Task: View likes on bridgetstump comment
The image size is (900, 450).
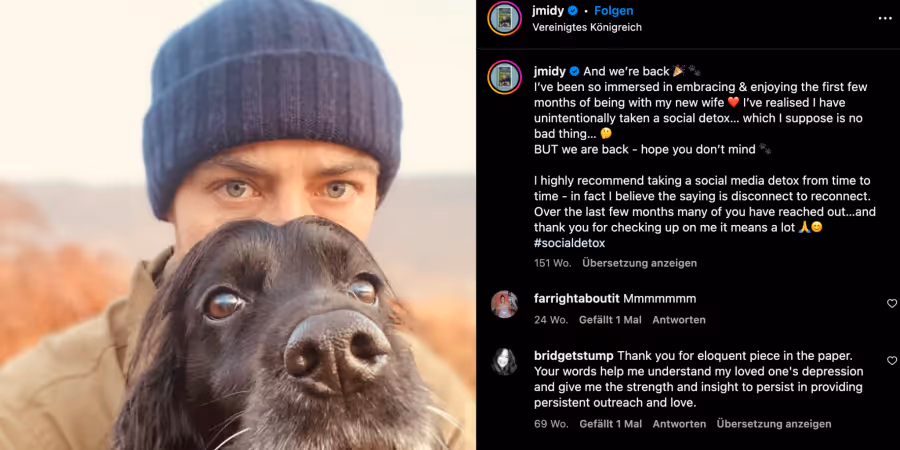Action: 610,424
